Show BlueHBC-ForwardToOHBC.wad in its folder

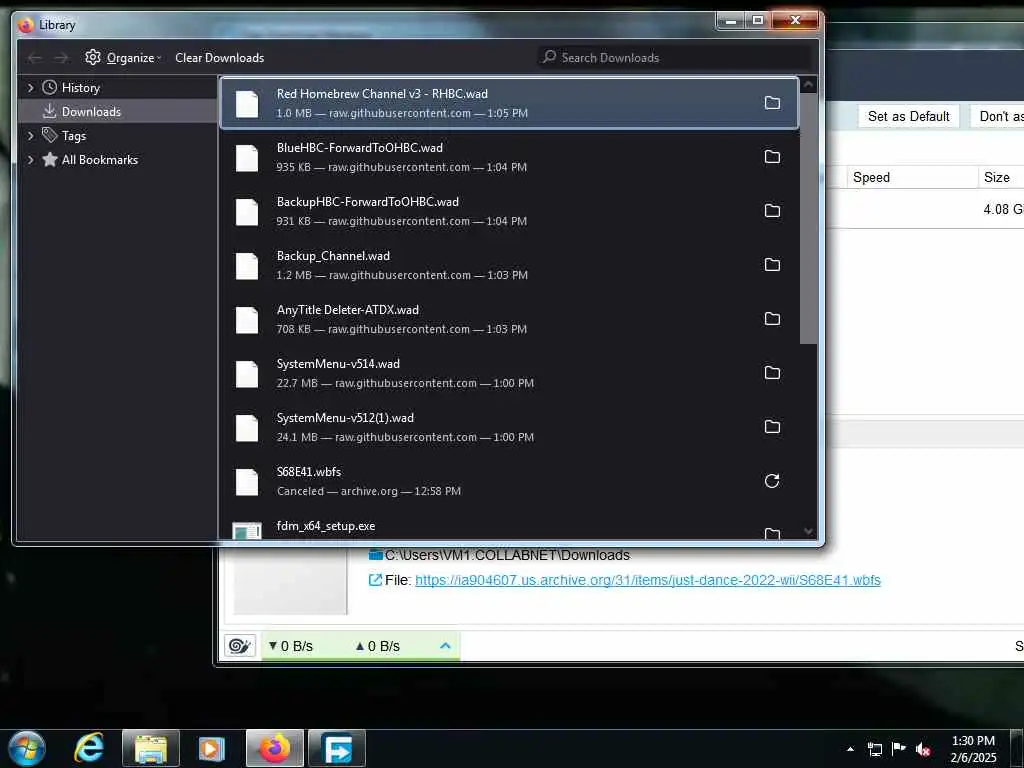[x=772, y=157]
